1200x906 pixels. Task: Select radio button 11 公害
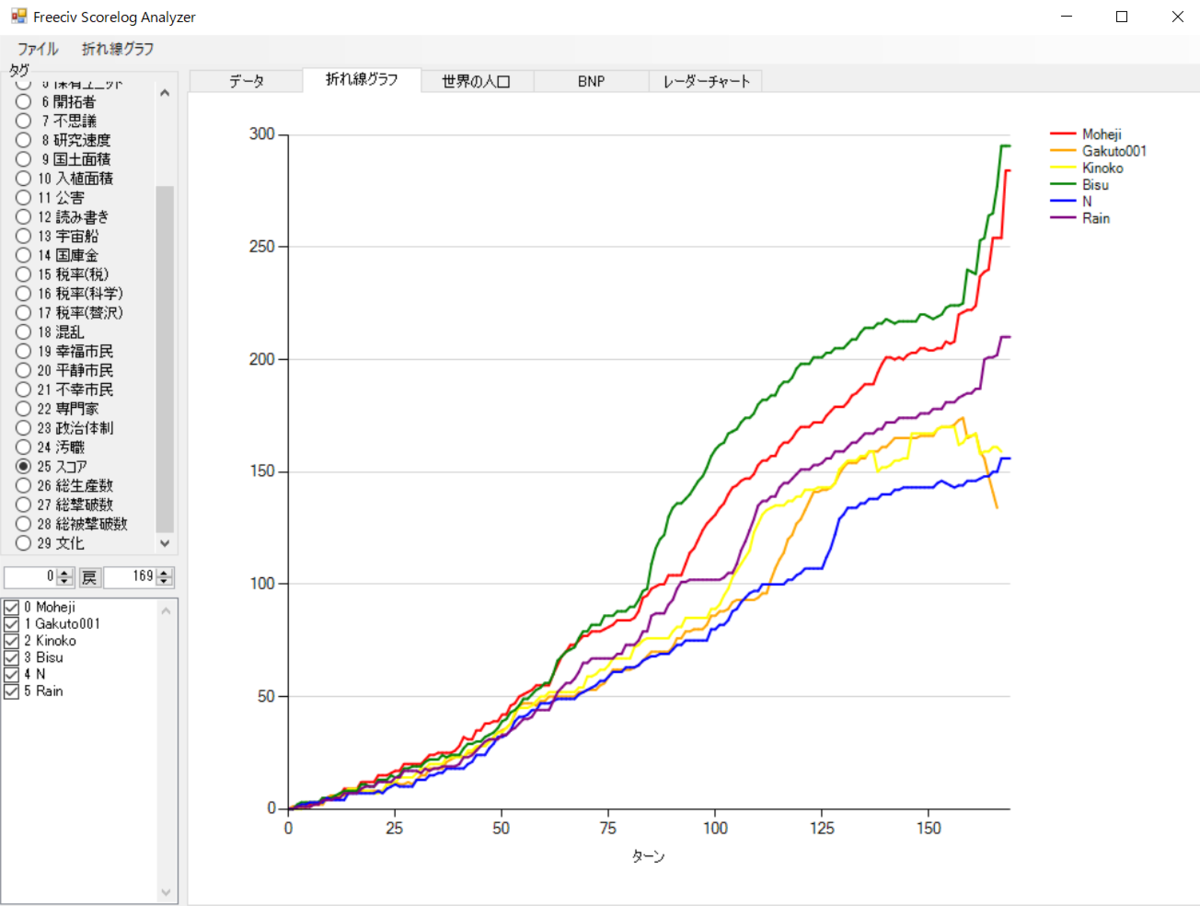coord(23,197)
